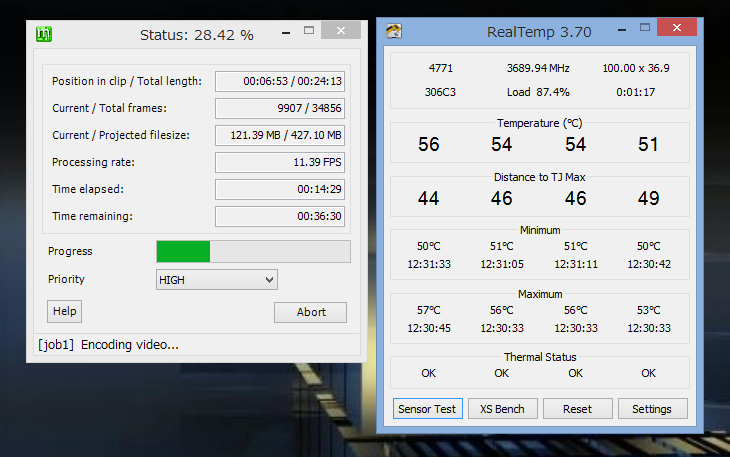The width and height of the screenshot is (730, 457).
Task: Click the Distance to TJ Max value 49
Action: [x=649, y=198]
